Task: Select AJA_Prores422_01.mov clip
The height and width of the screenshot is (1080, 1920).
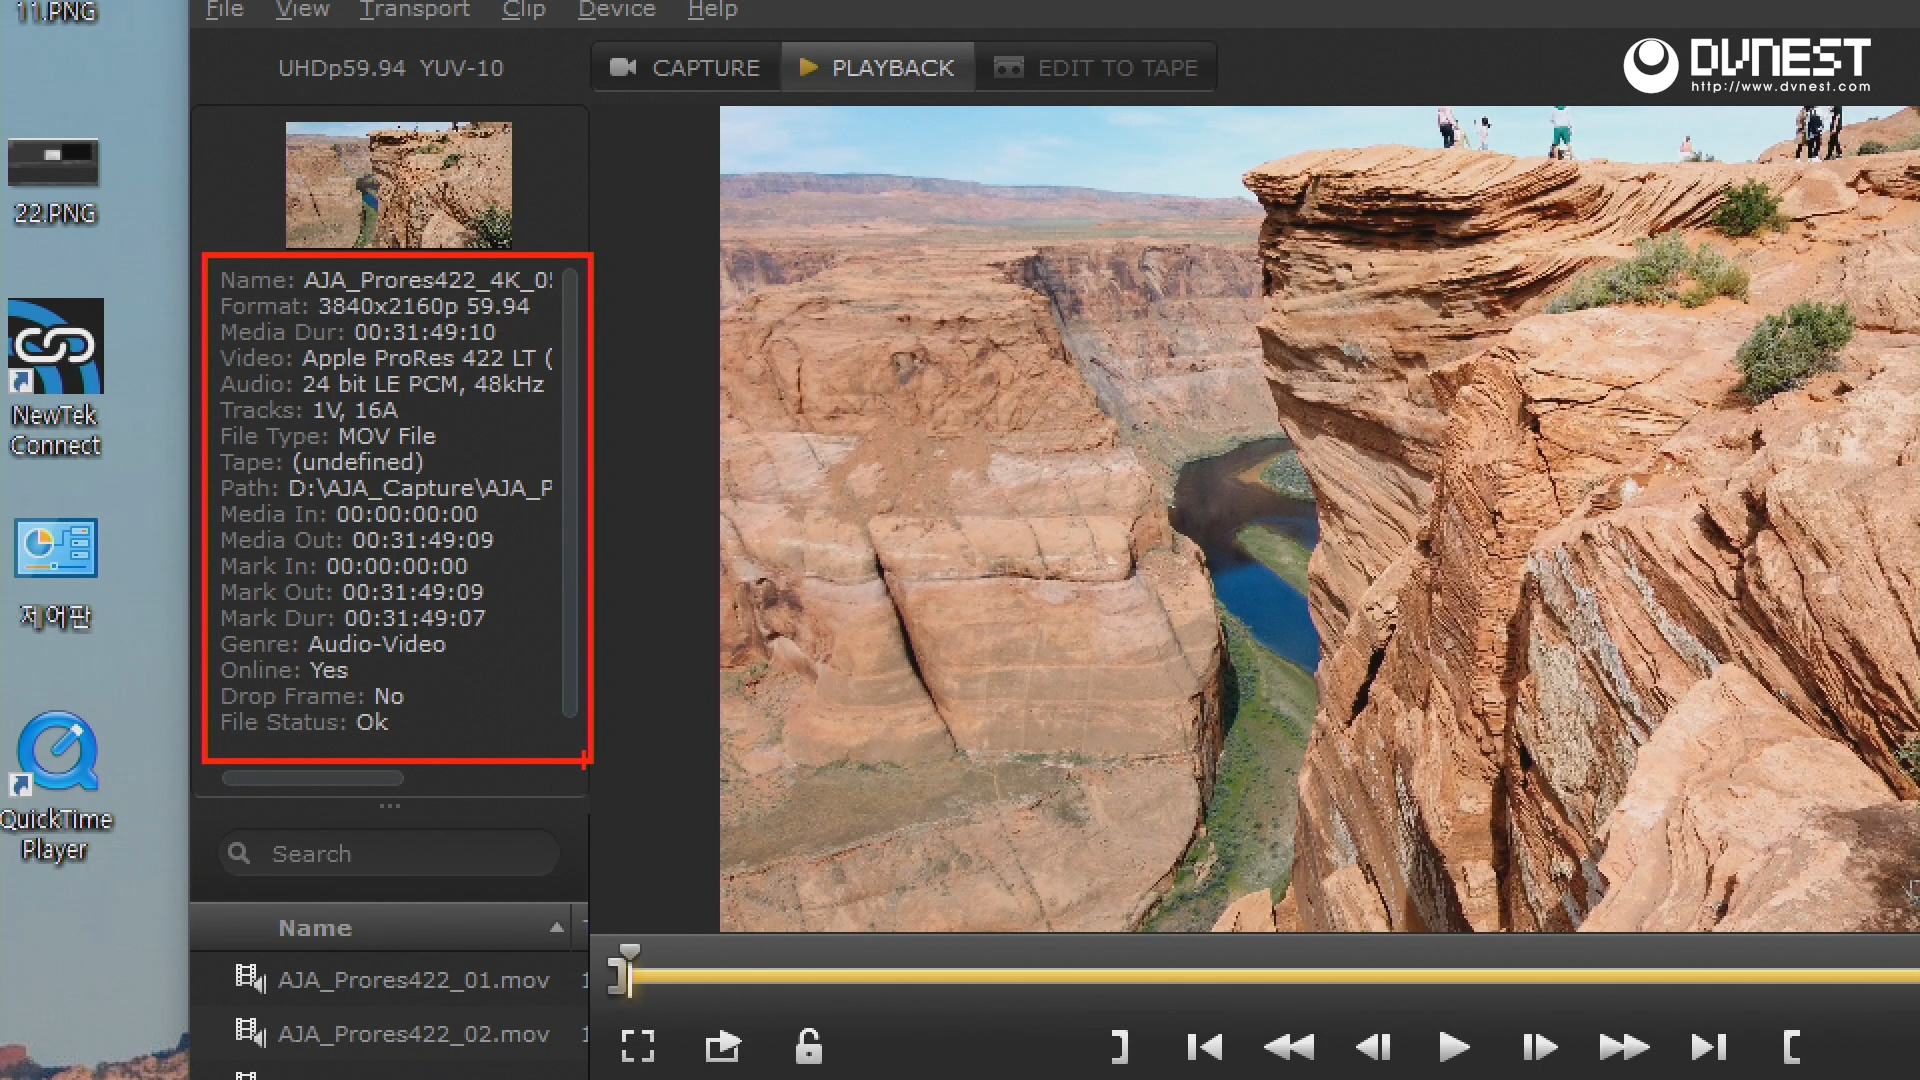Action: [413, 980]
